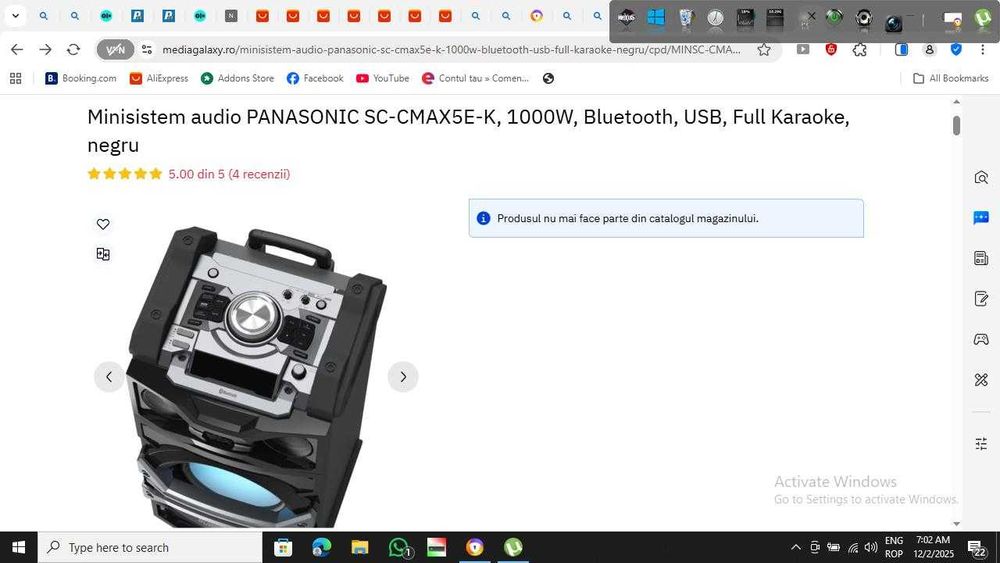
Task: Open the red shield extension
Action: point(831,49)
